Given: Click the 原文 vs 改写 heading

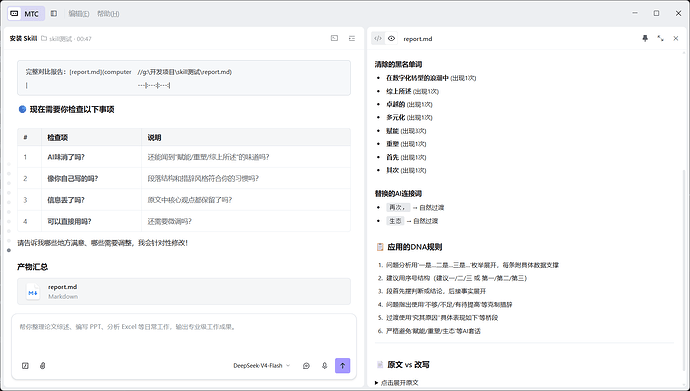Looking at the screenshot, I should pos(408,365).
